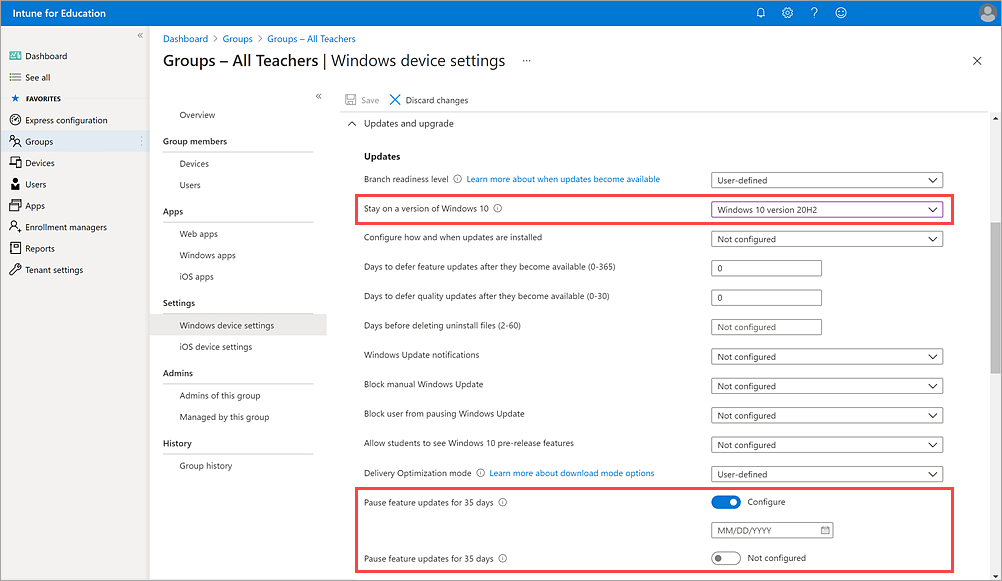This screenshot has height=581, width=1002.
Task: Collapse the Updates and upgrade section
Action: [x=351, y=124]
